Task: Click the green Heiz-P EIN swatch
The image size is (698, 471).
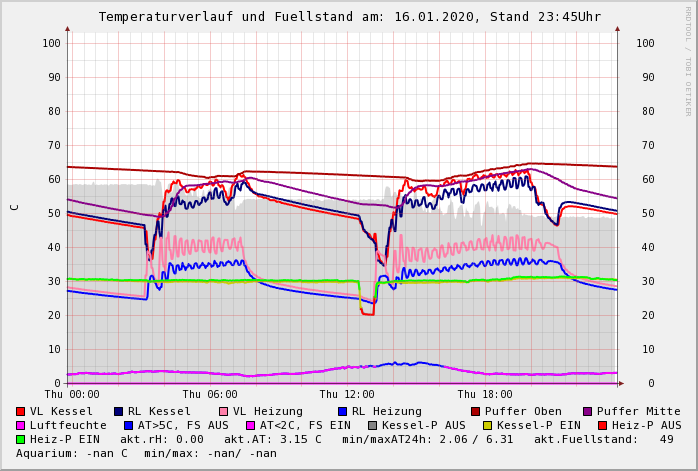Action: (x=20, y=439)
